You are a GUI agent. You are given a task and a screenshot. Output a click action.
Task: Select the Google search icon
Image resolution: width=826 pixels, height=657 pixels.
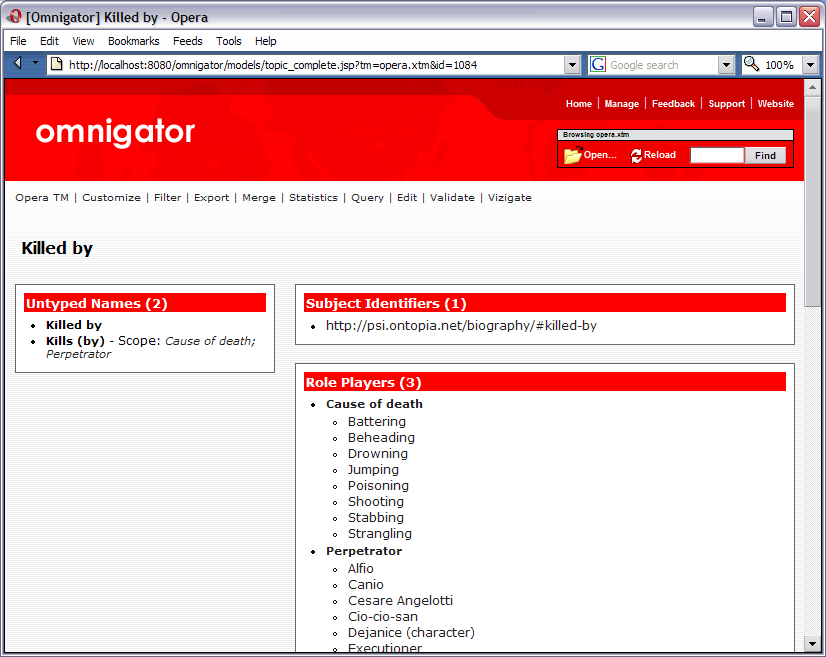596,63
